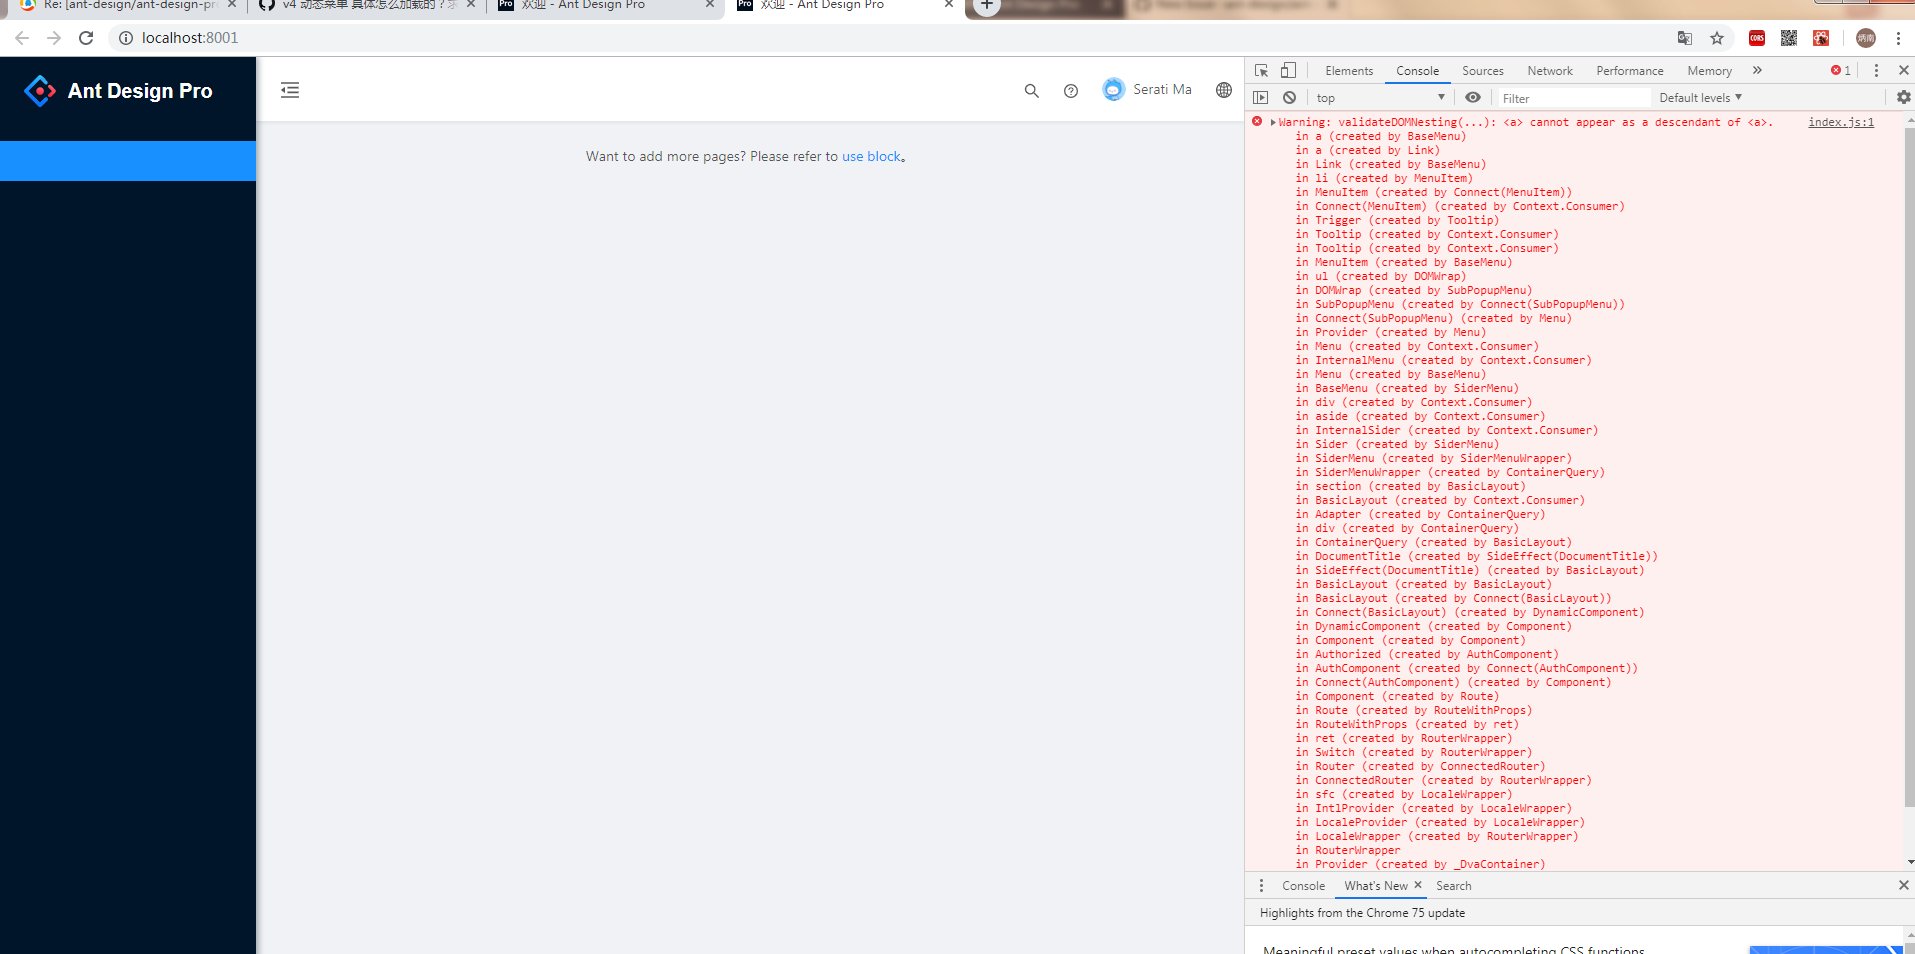Open the index.js:1 source link
Screen dimensions: 1915x954
click(x=1841, y=122)
